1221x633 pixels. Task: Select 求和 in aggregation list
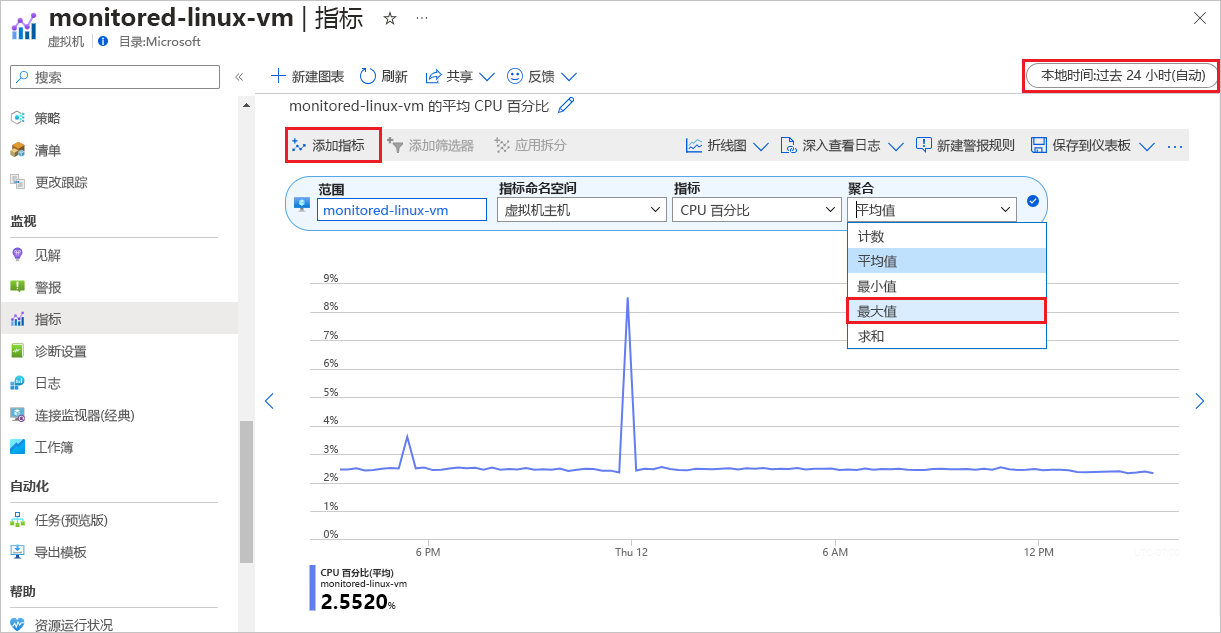947,336
